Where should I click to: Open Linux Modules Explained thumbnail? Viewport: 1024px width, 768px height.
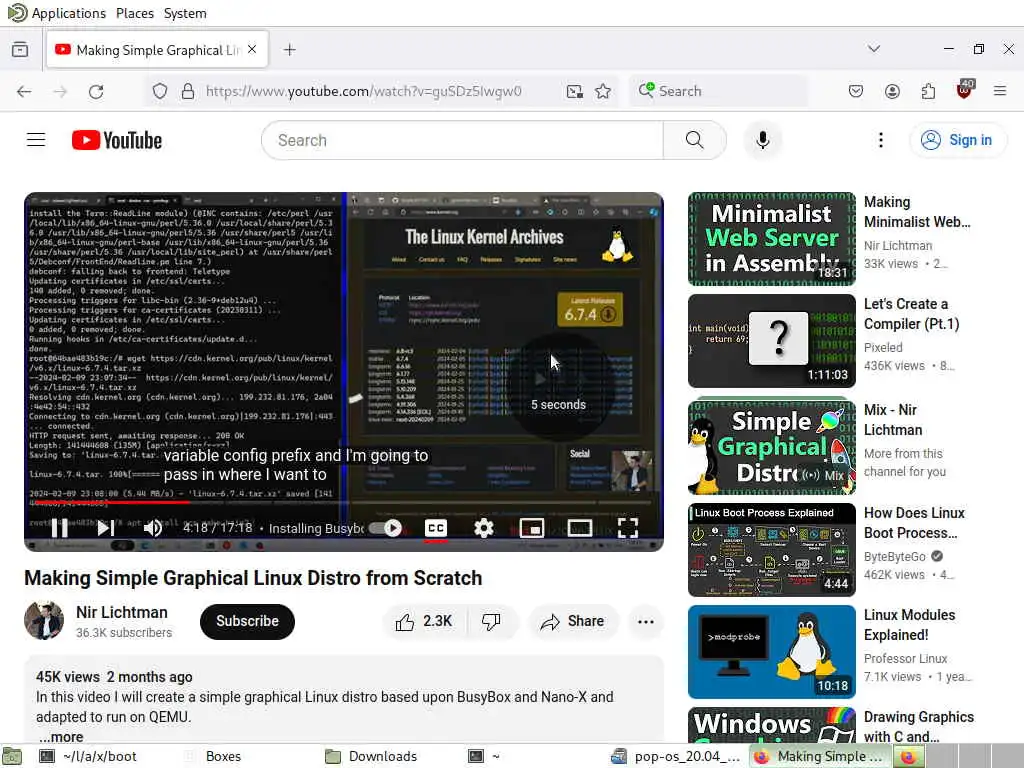771,652
